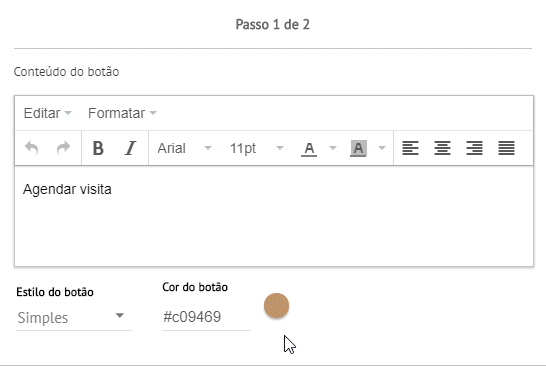Redo the last action
This screenshot has width=546, height=384.
(x=63, y=148)
